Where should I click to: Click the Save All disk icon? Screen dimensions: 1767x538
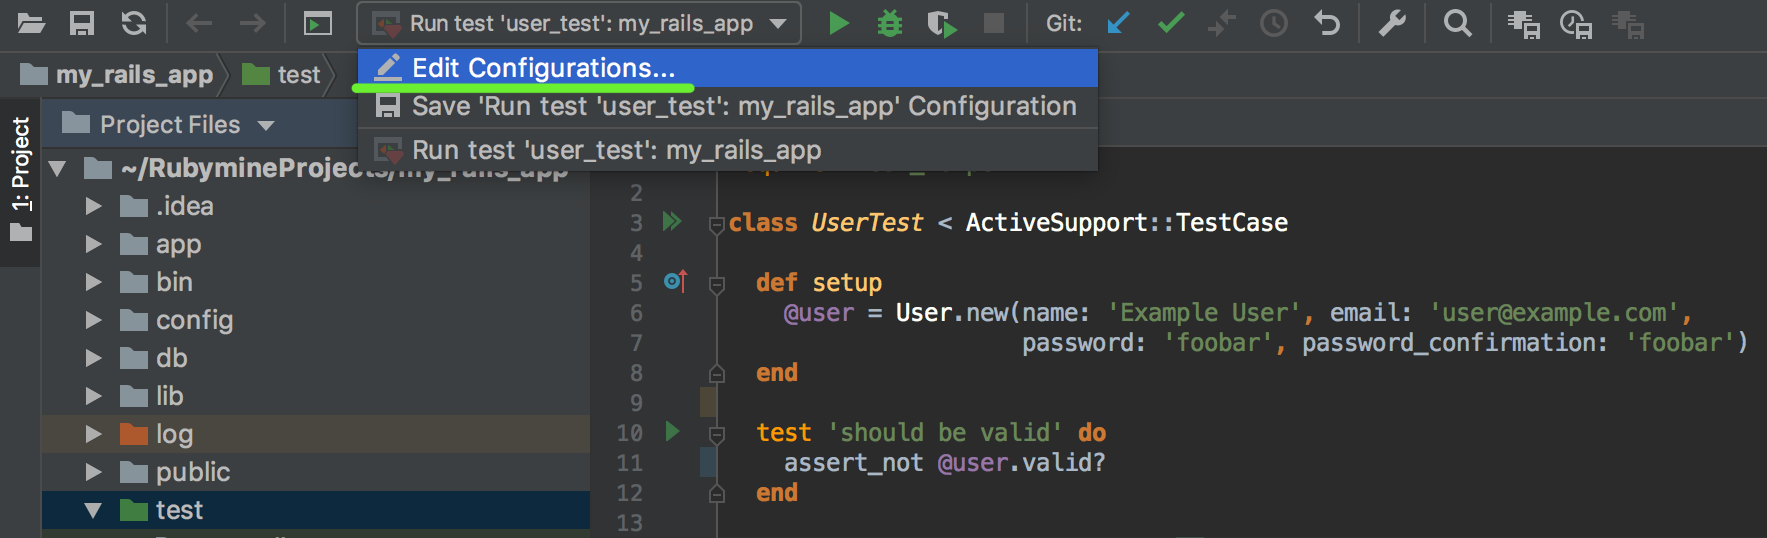point(82,23)
